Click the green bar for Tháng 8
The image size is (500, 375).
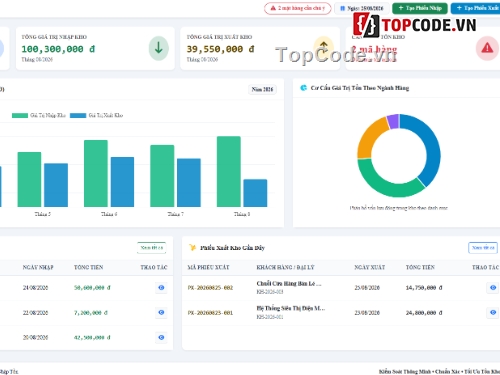[x=229, y=171]
